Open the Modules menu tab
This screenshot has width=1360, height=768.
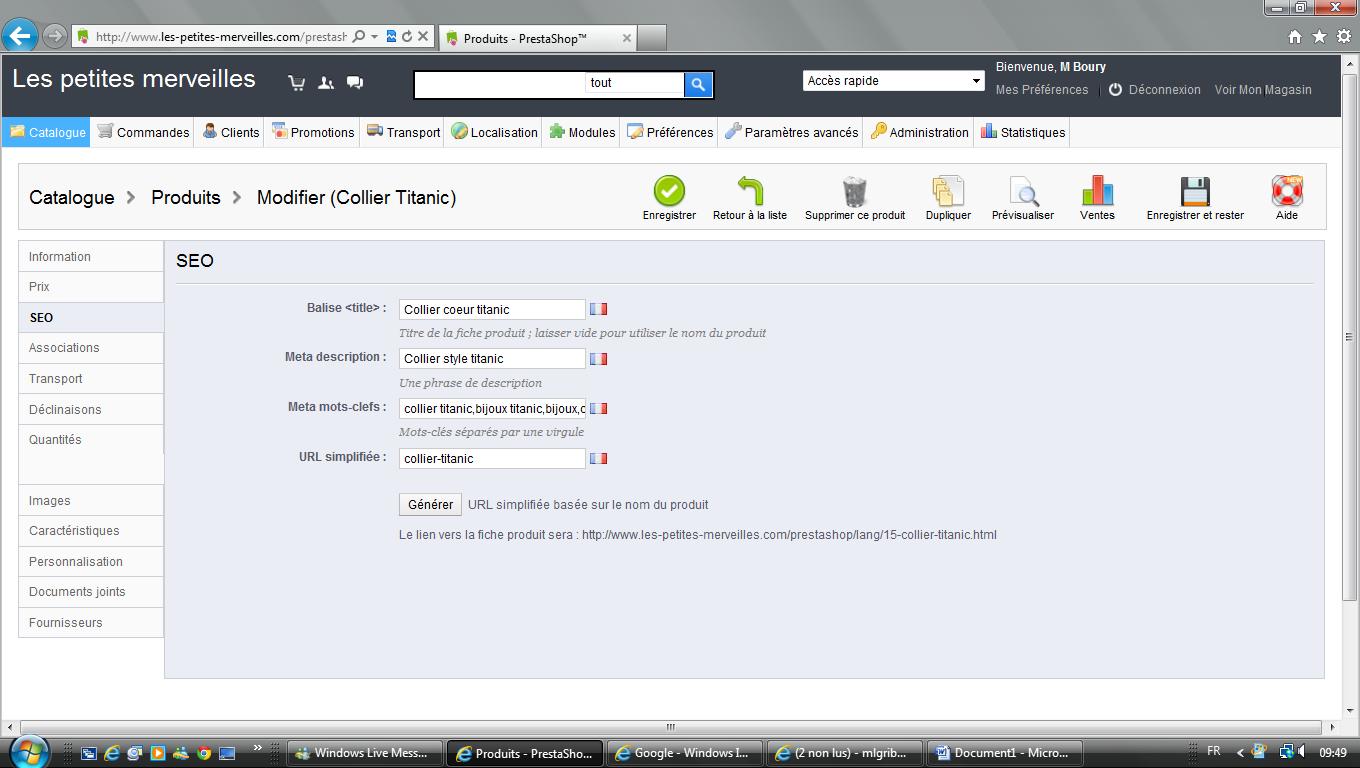(582, 132)
